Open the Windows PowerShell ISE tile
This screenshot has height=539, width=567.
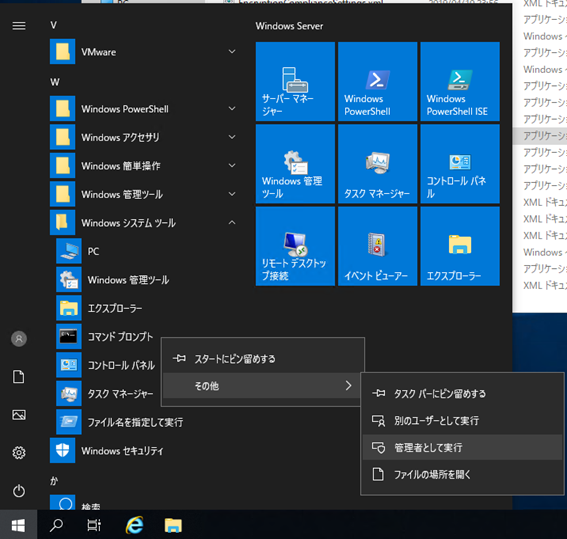460,81
